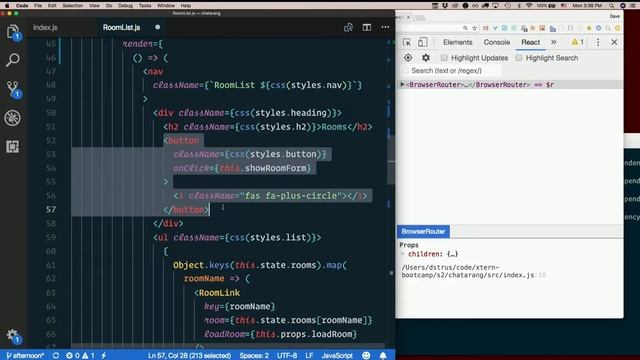
Task: Open the Debug menu in menu bar
Action: tap(125, 6)
